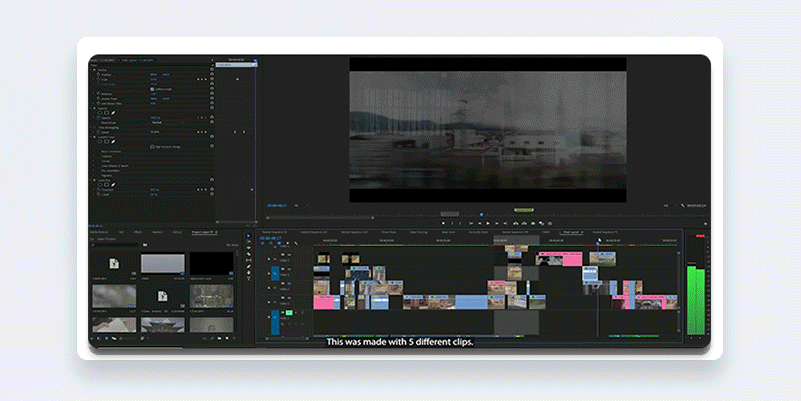The height and width of the screenshot is (401, 801).
Task: Open the Button Editor plus icon
Action: point(705,224)
